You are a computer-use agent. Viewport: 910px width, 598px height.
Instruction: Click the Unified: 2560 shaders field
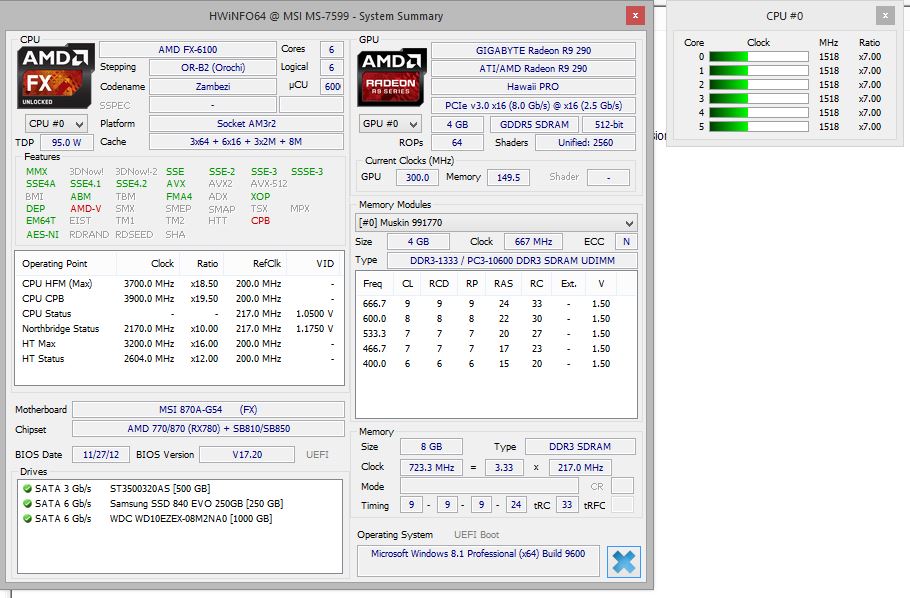click(585, 142)
